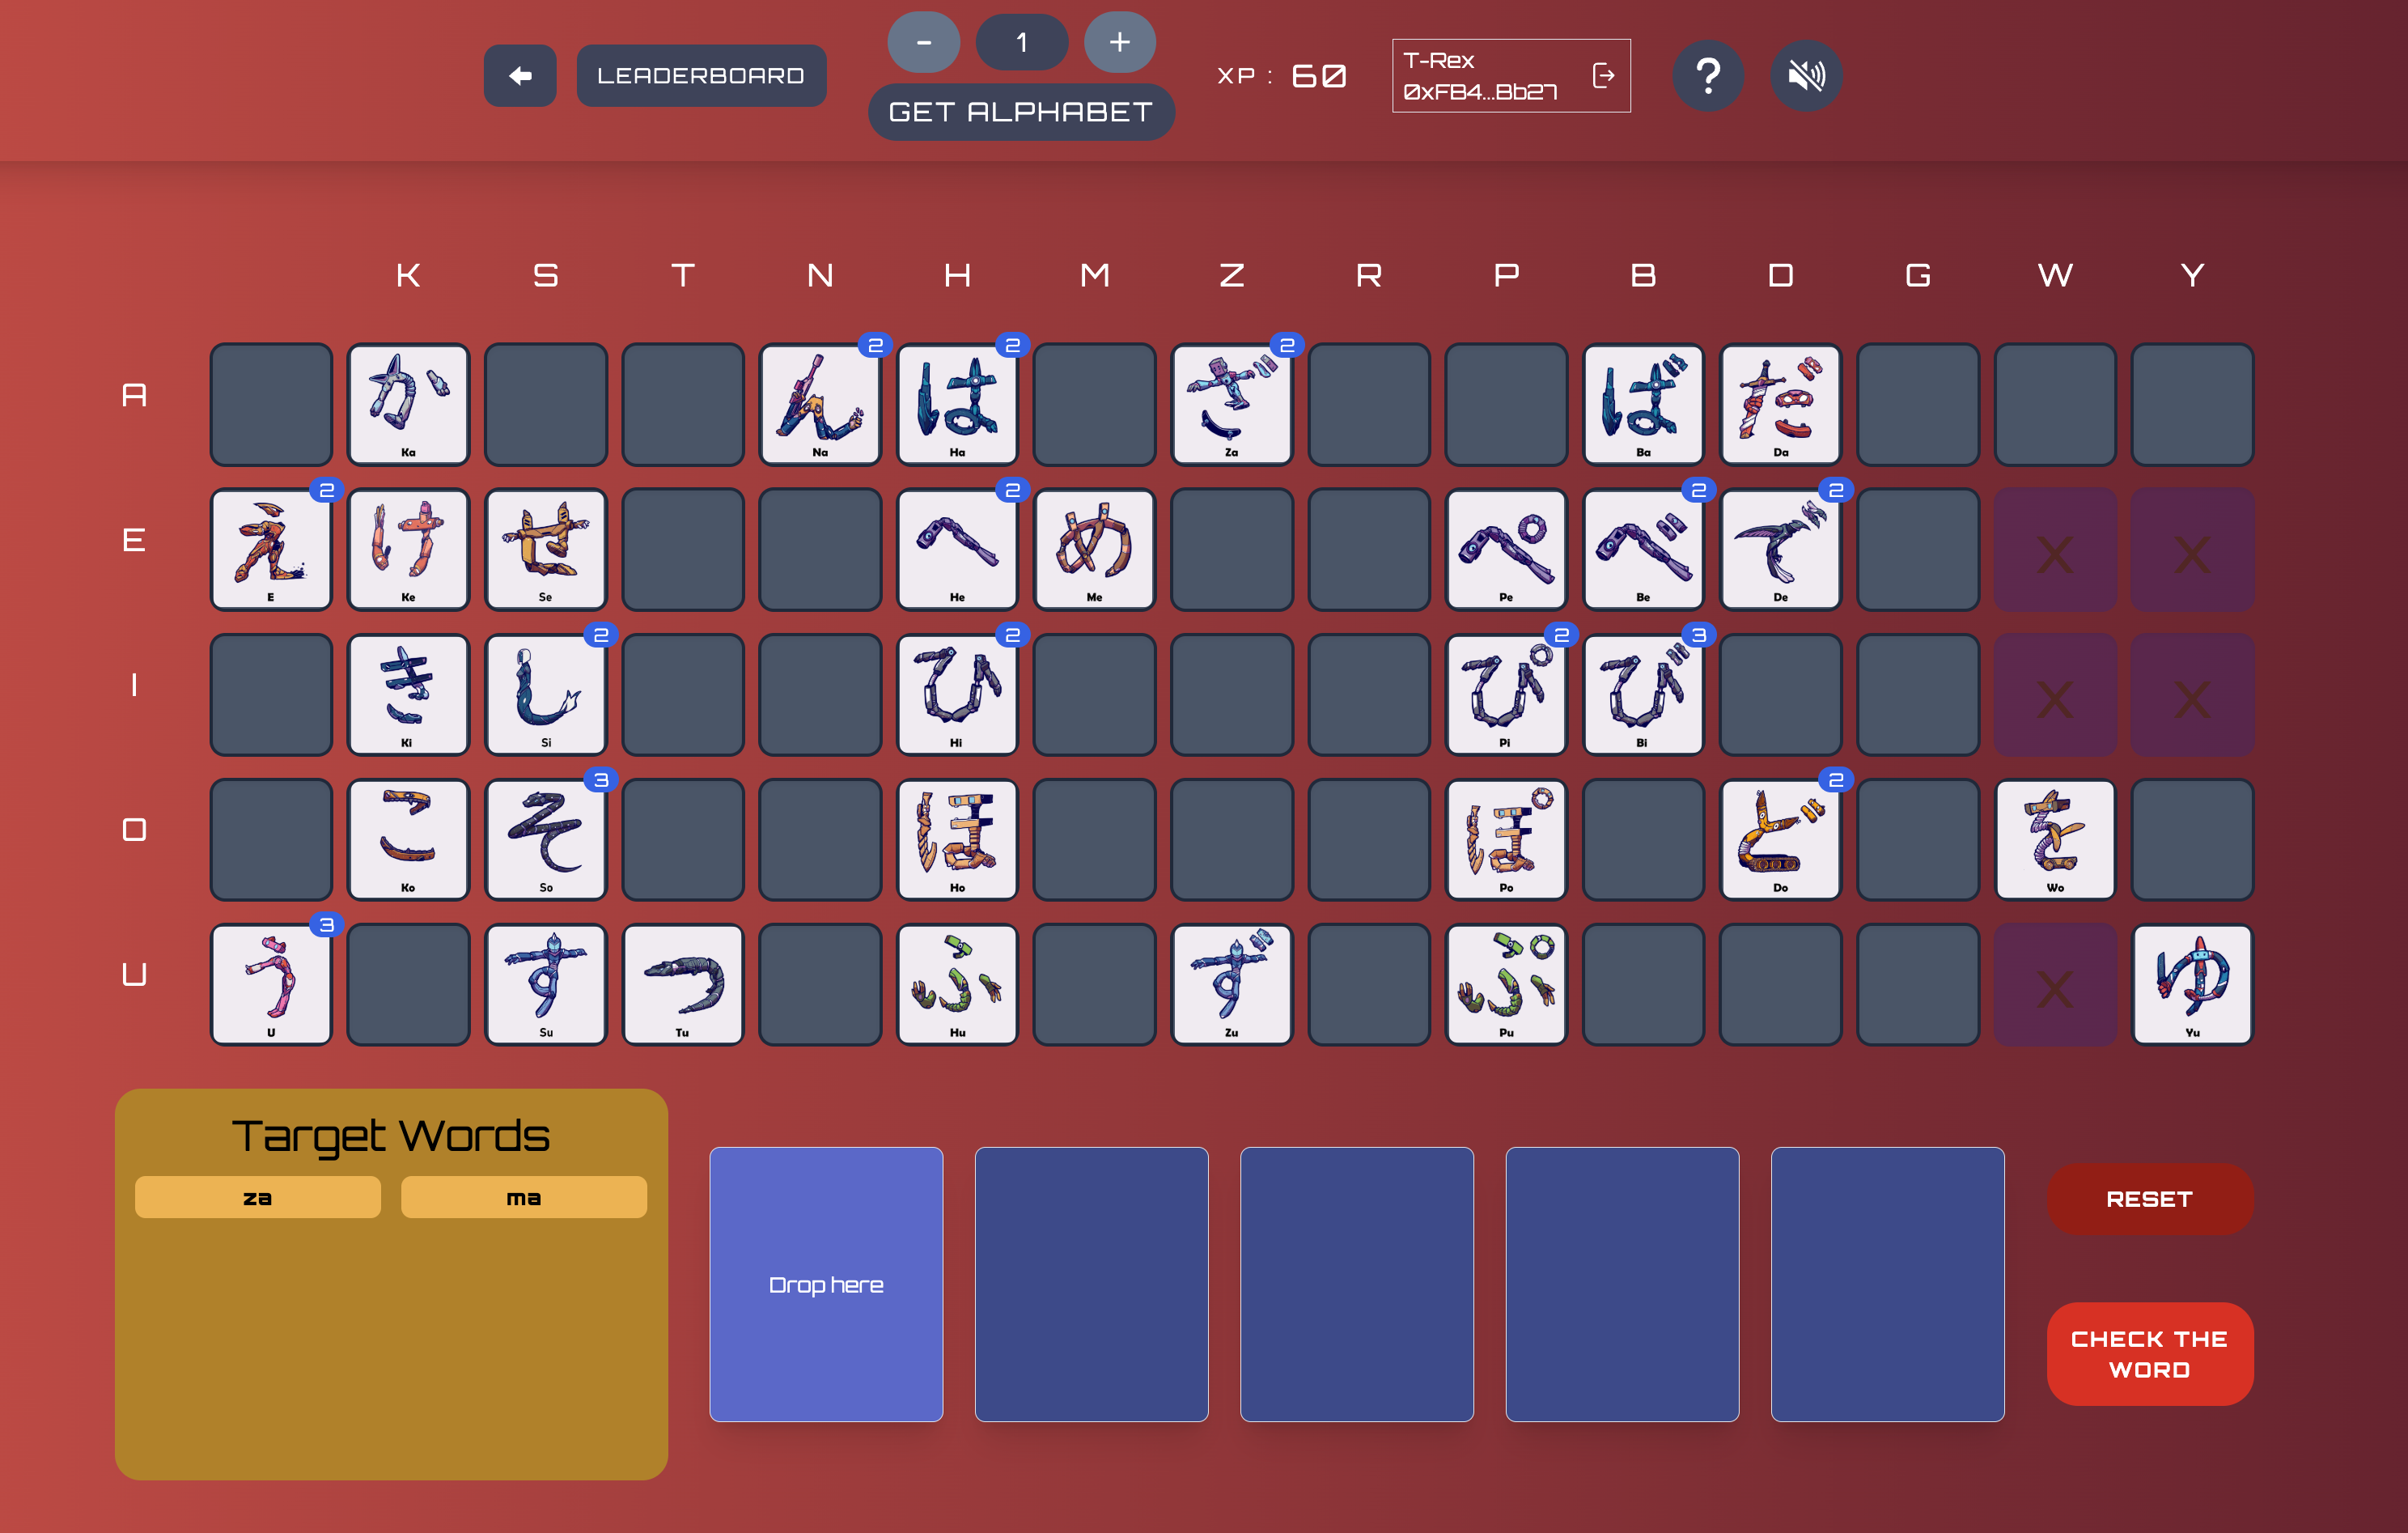Click the 'Drop here' slot
Viewport: 2408px width, 1533px height.
825,1284
